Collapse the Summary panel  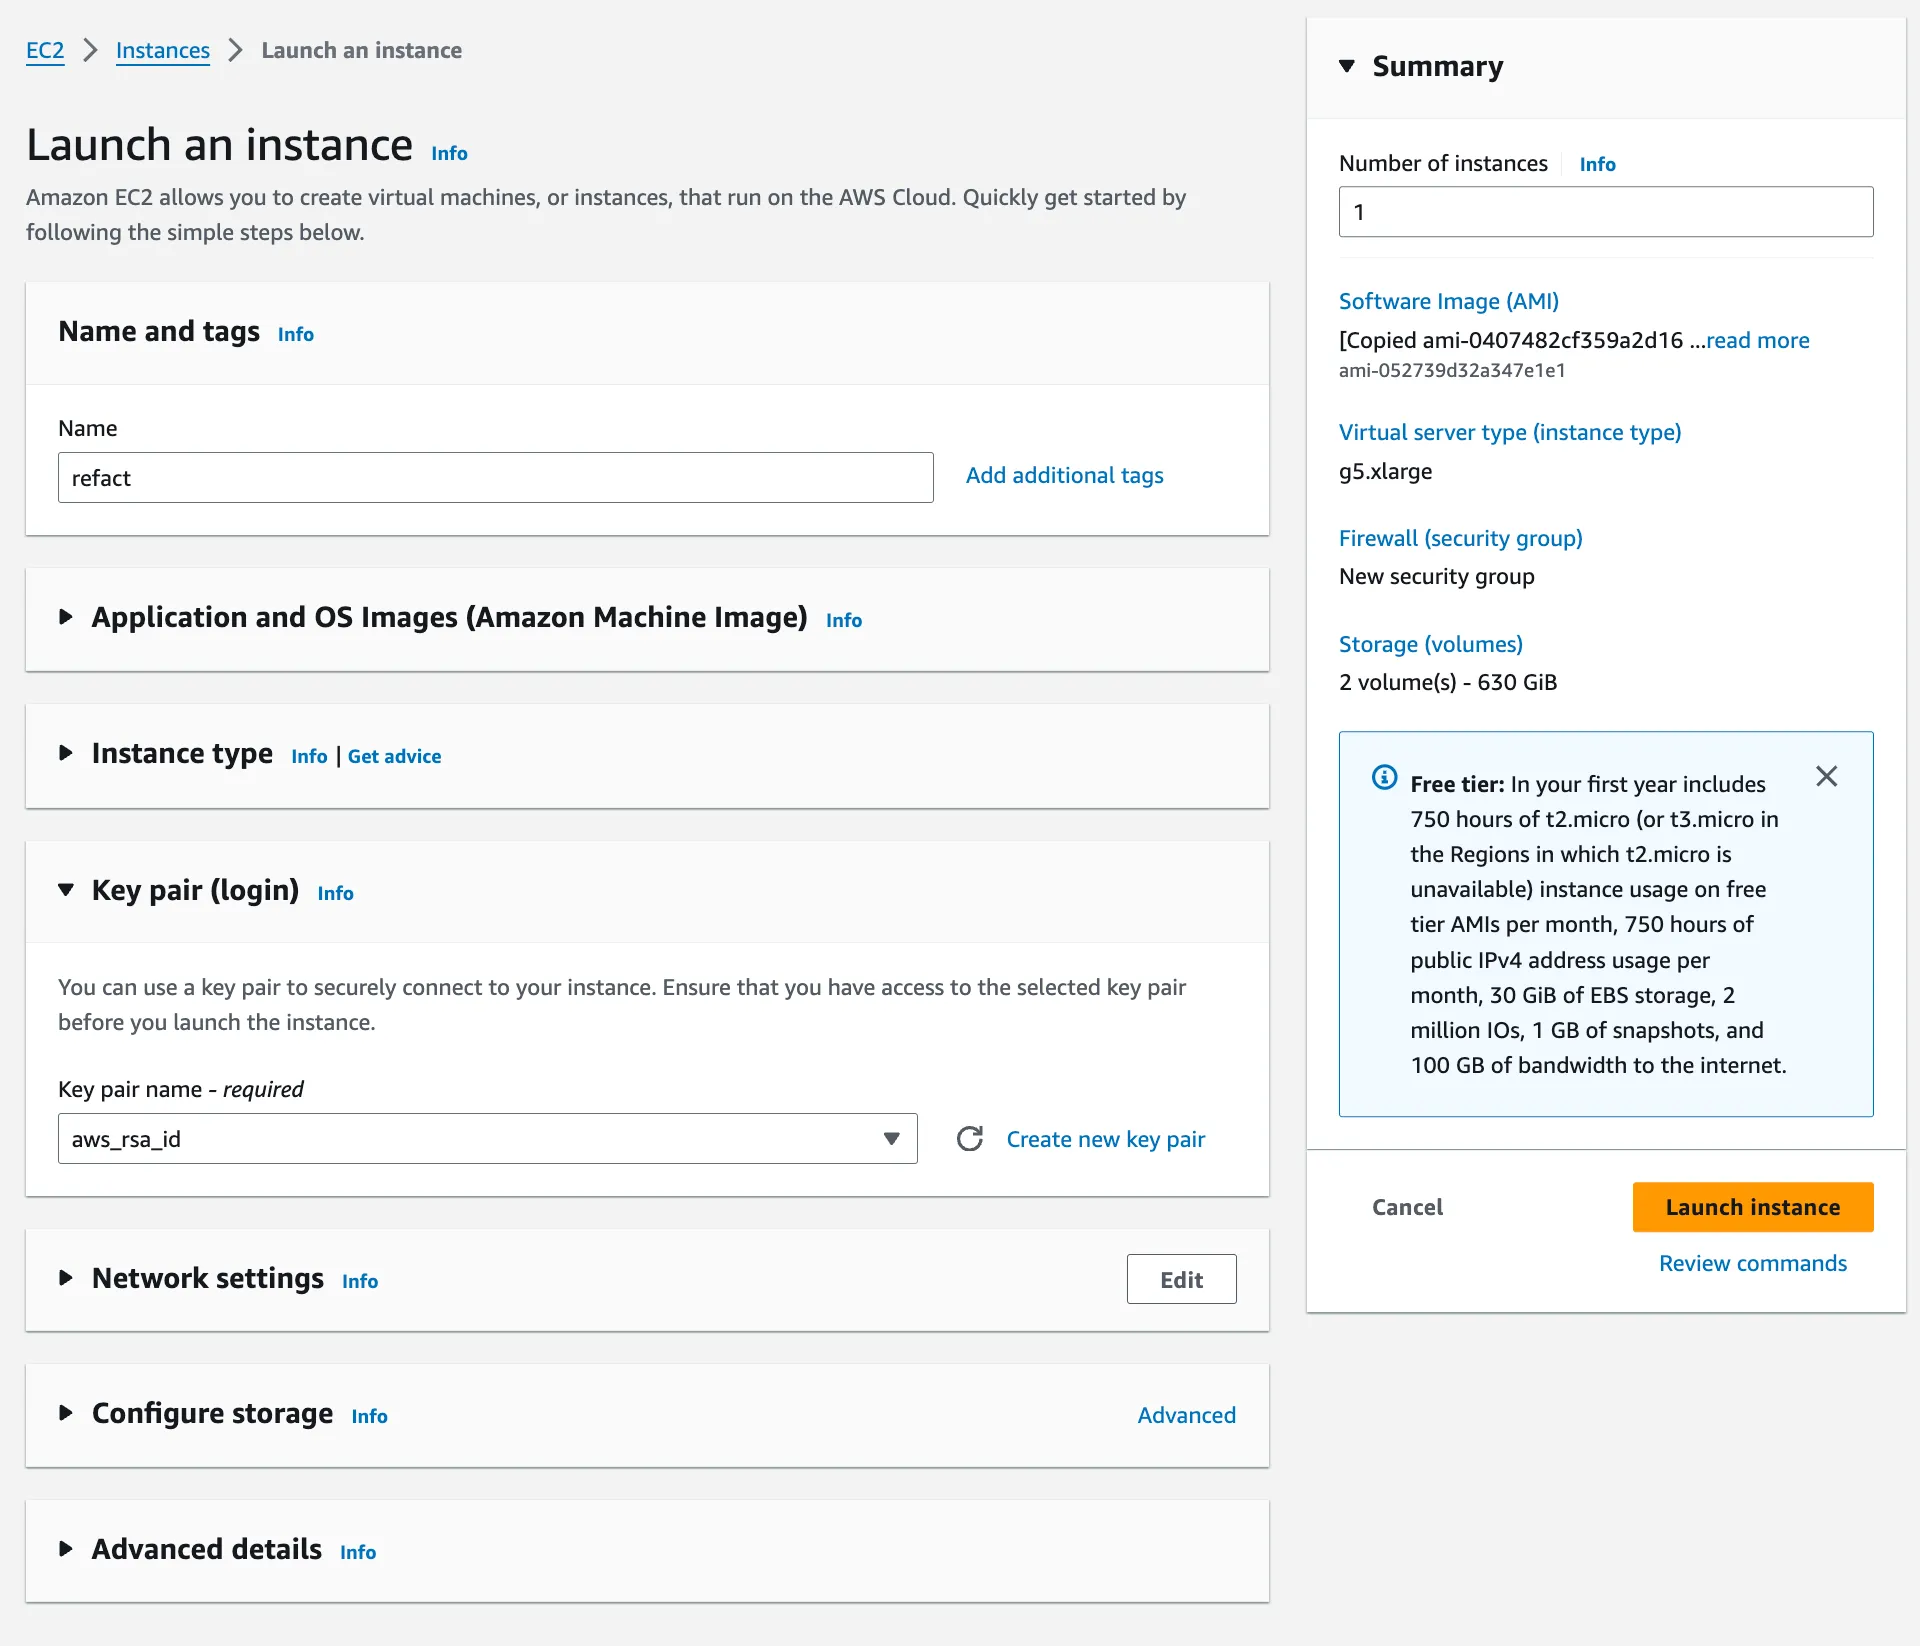pos(1347,66)
